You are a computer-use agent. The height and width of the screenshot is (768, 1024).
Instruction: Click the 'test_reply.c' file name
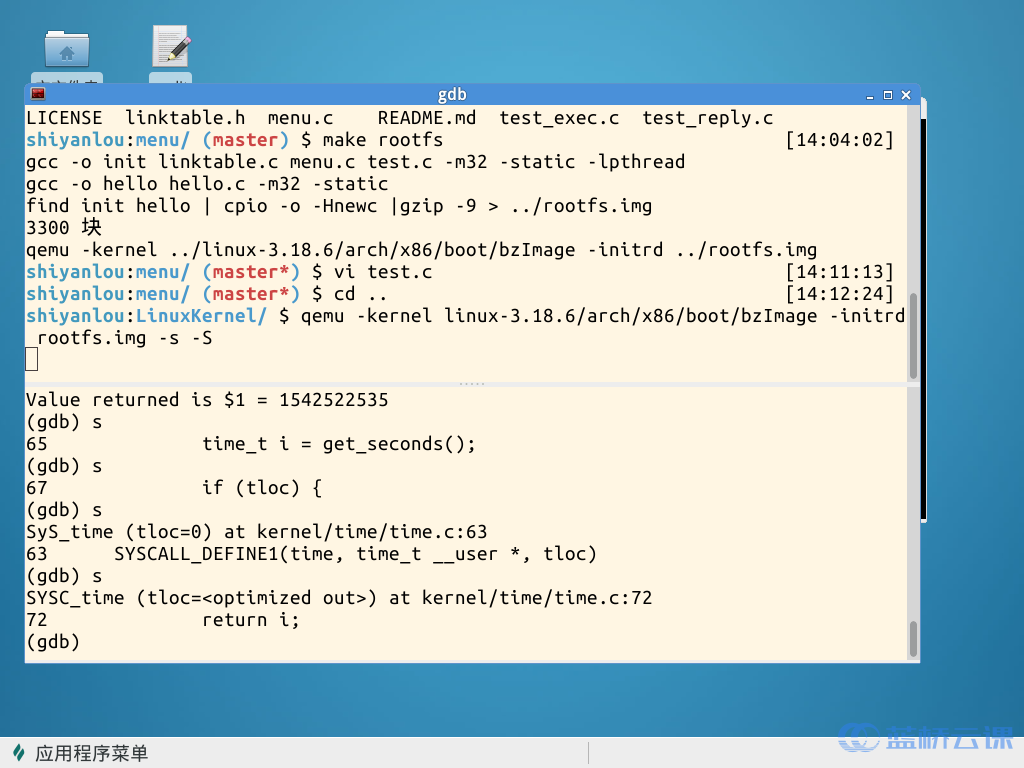pos(707,118)
